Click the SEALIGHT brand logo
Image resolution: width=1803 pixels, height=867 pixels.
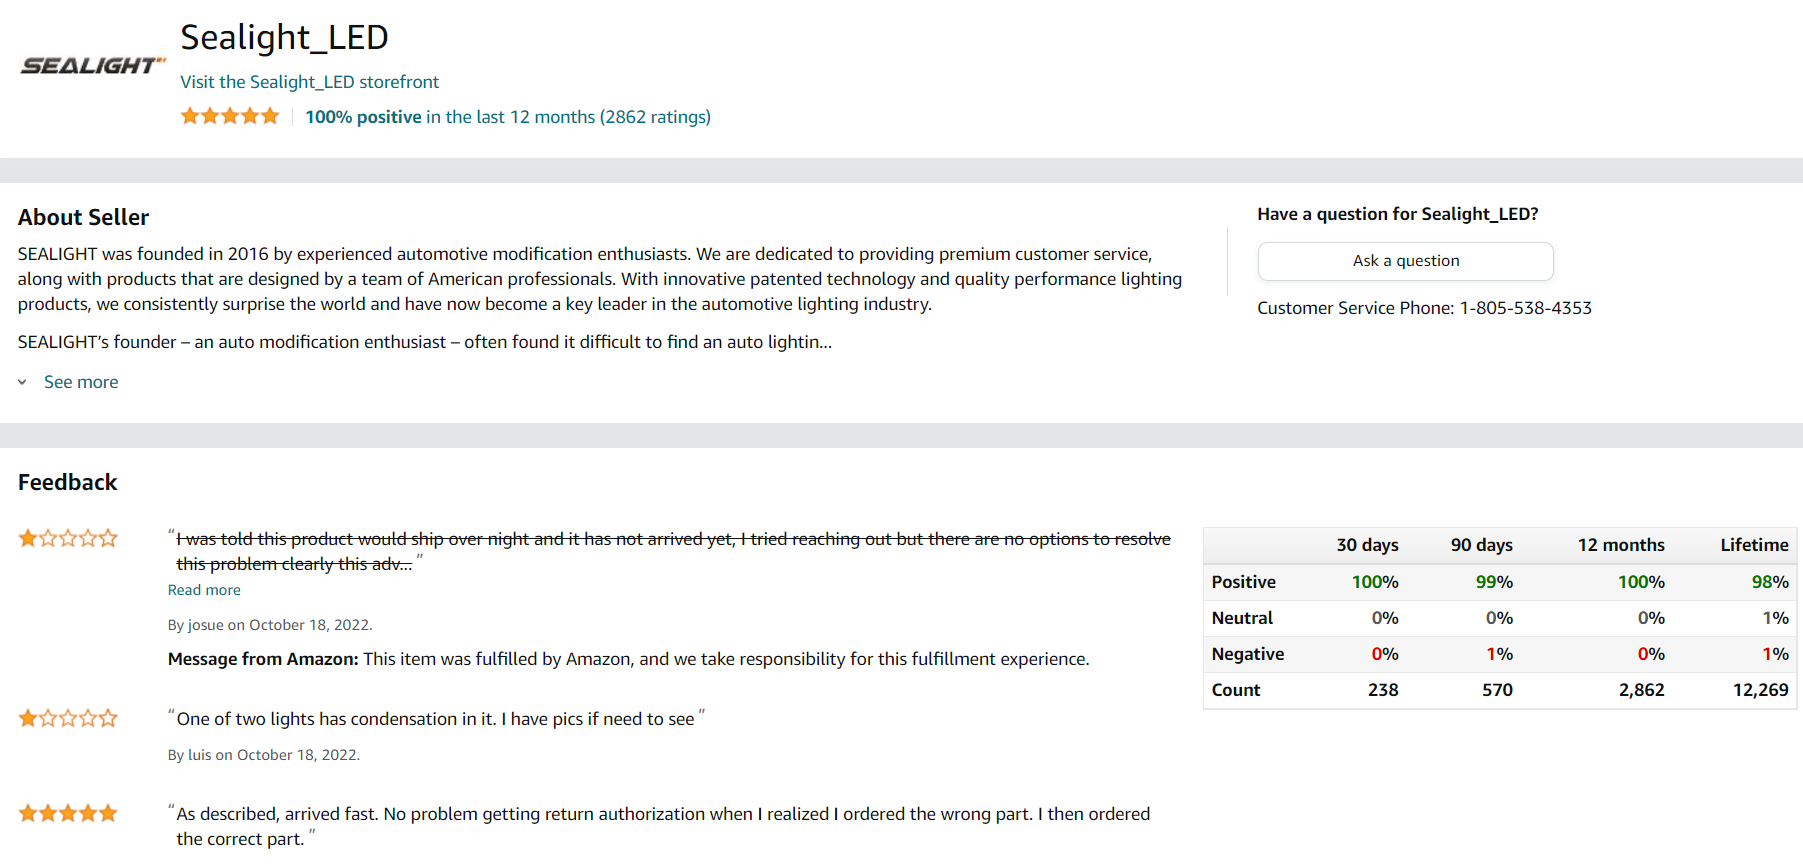[93, 66]
